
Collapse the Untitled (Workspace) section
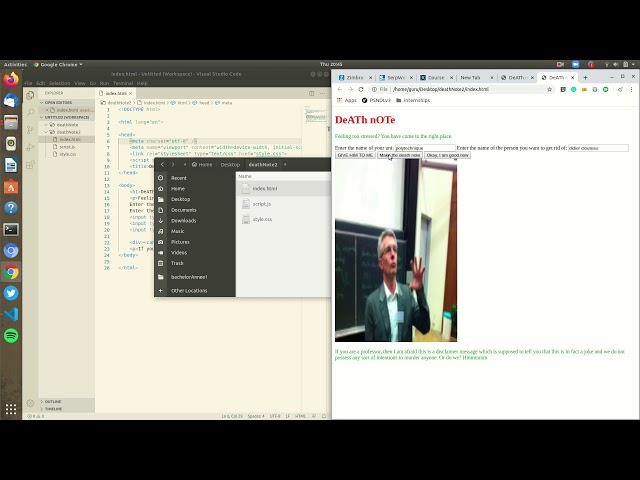pos(66,118)
